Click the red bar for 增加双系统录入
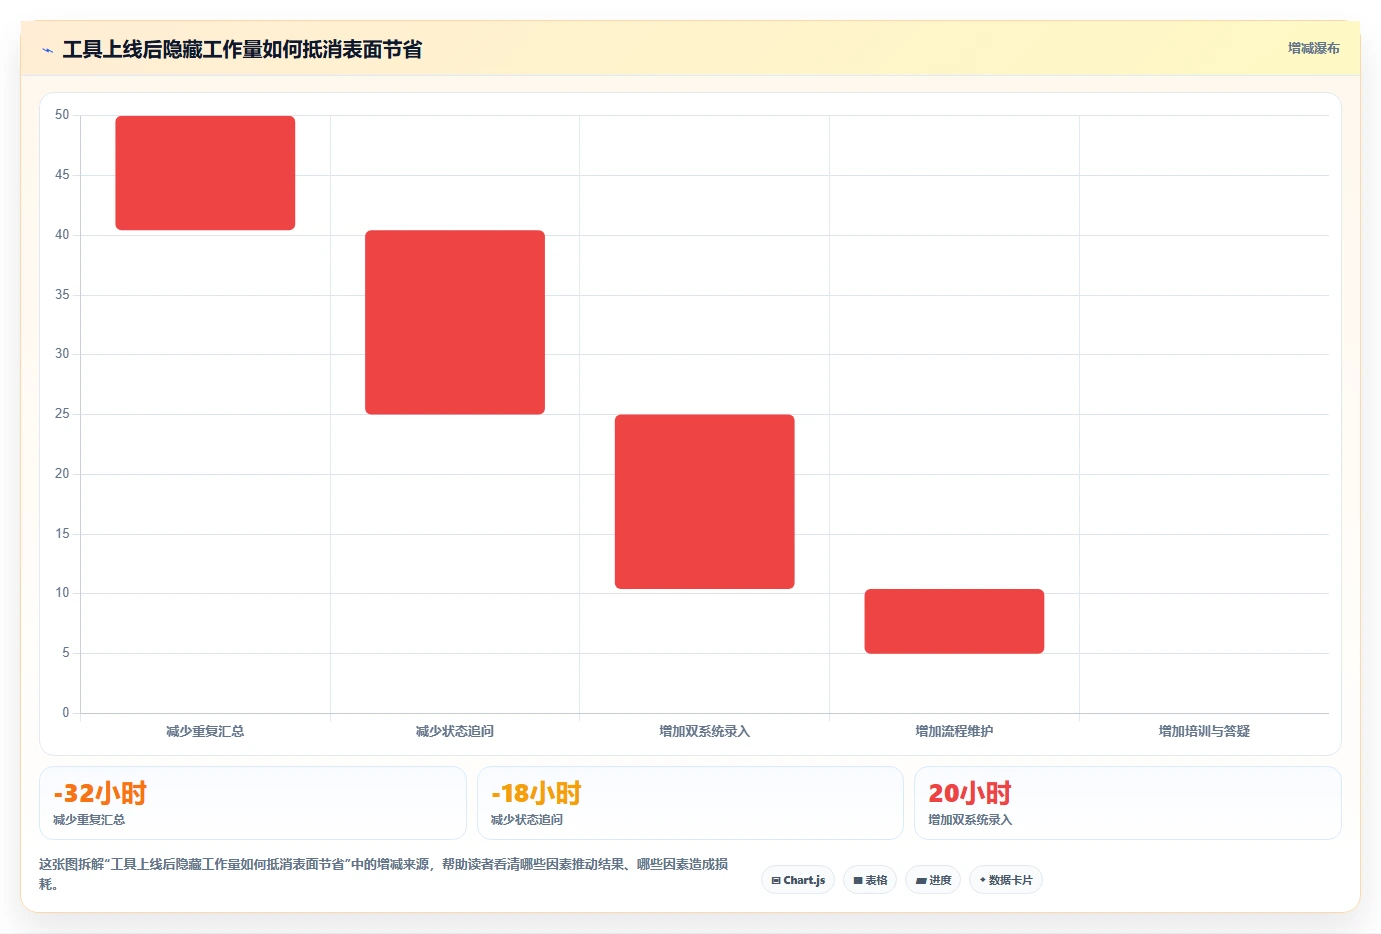Image resolution: width=1381 pixels, height=934 pixels. [705, 502]
